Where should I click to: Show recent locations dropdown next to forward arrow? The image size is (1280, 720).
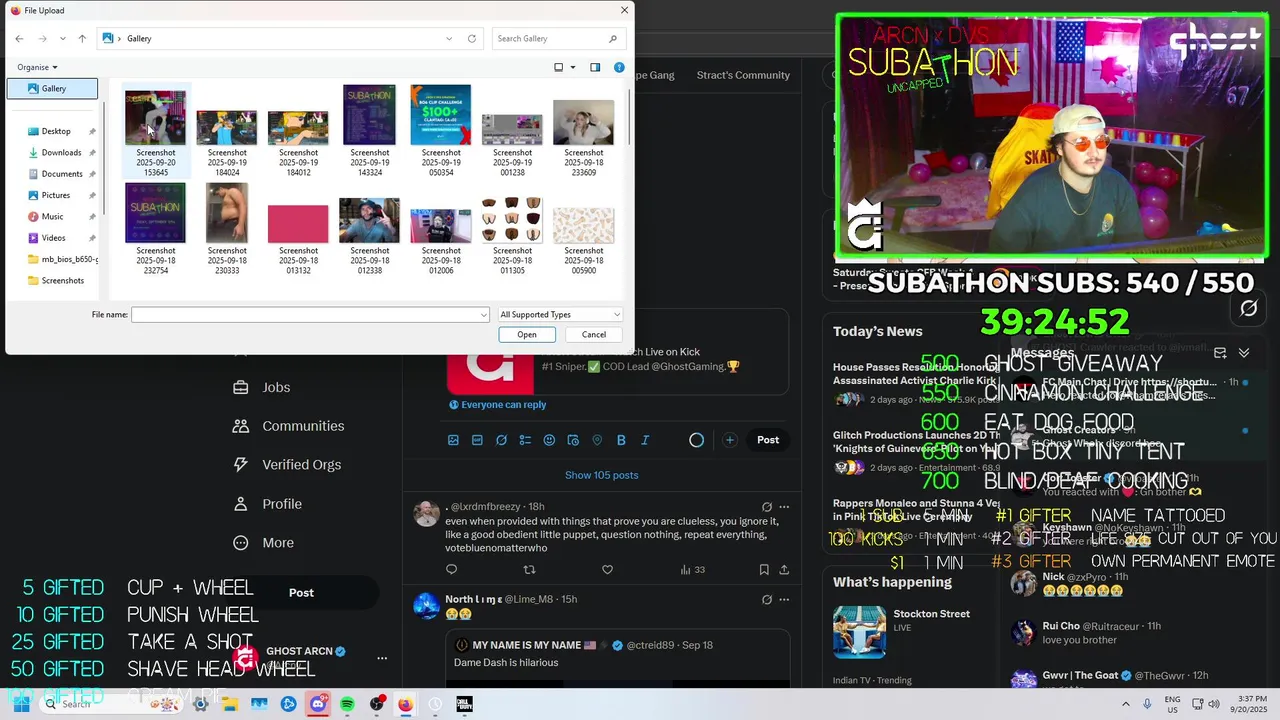62,38
